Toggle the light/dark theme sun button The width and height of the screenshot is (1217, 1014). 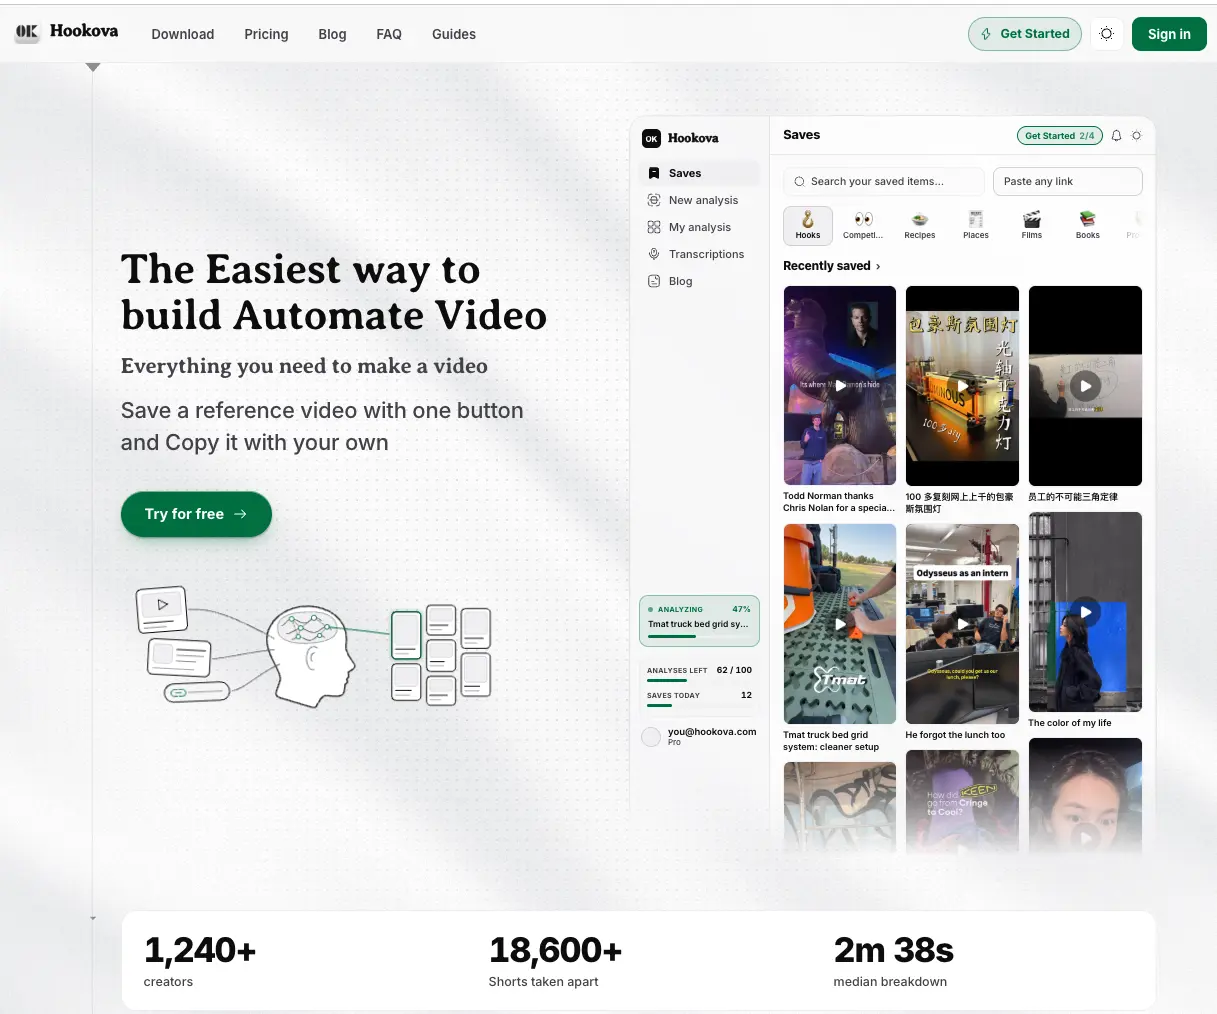(x=1106, y=34)
